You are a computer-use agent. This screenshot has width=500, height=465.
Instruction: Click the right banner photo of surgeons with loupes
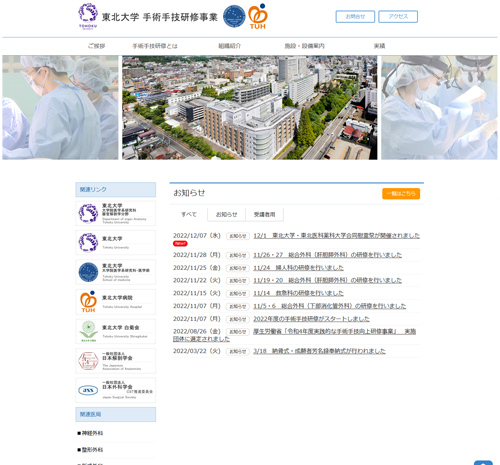439,107
